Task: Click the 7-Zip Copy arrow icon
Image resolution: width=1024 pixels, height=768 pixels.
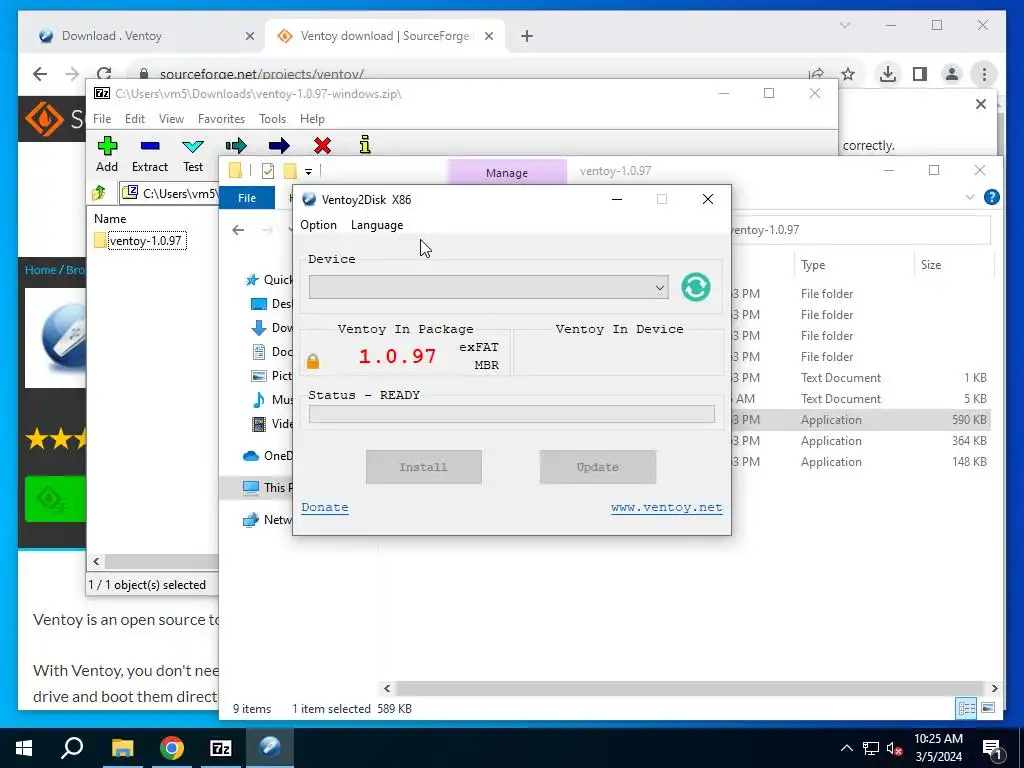Action: (x=236, y=146)
